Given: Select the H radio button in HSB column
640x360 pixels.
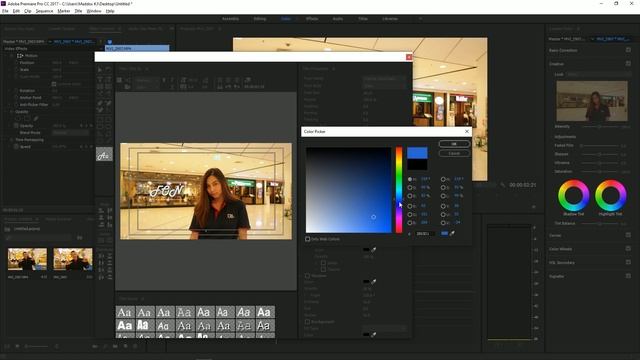Looking at the screenshot, I should point(409,179).
